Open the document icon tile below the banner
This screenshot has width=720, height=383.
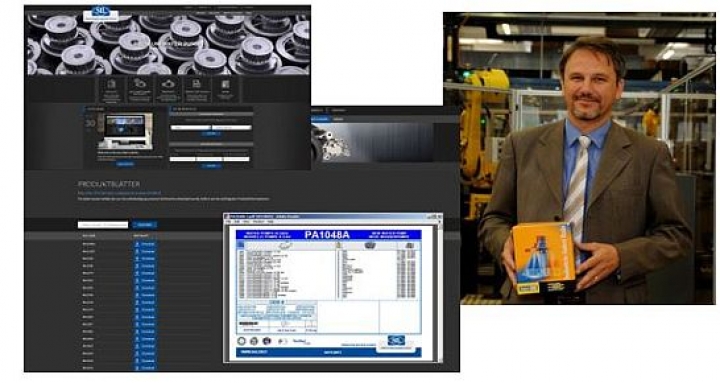point(197,89)
